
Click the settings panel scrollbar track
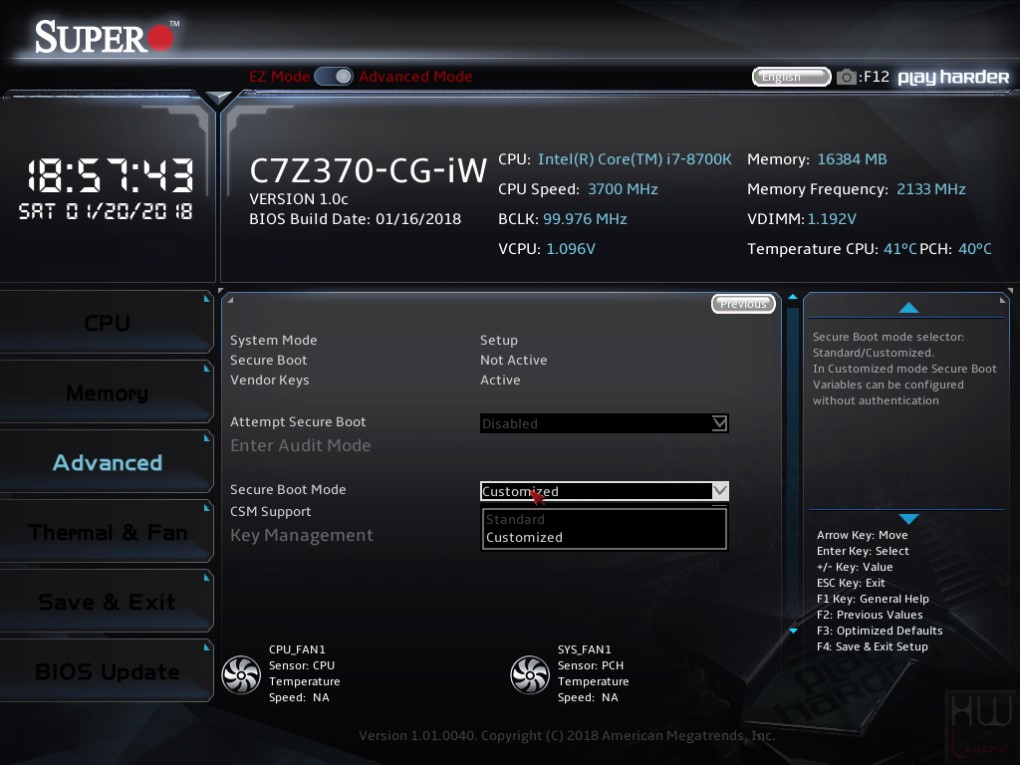coord(792,464)
